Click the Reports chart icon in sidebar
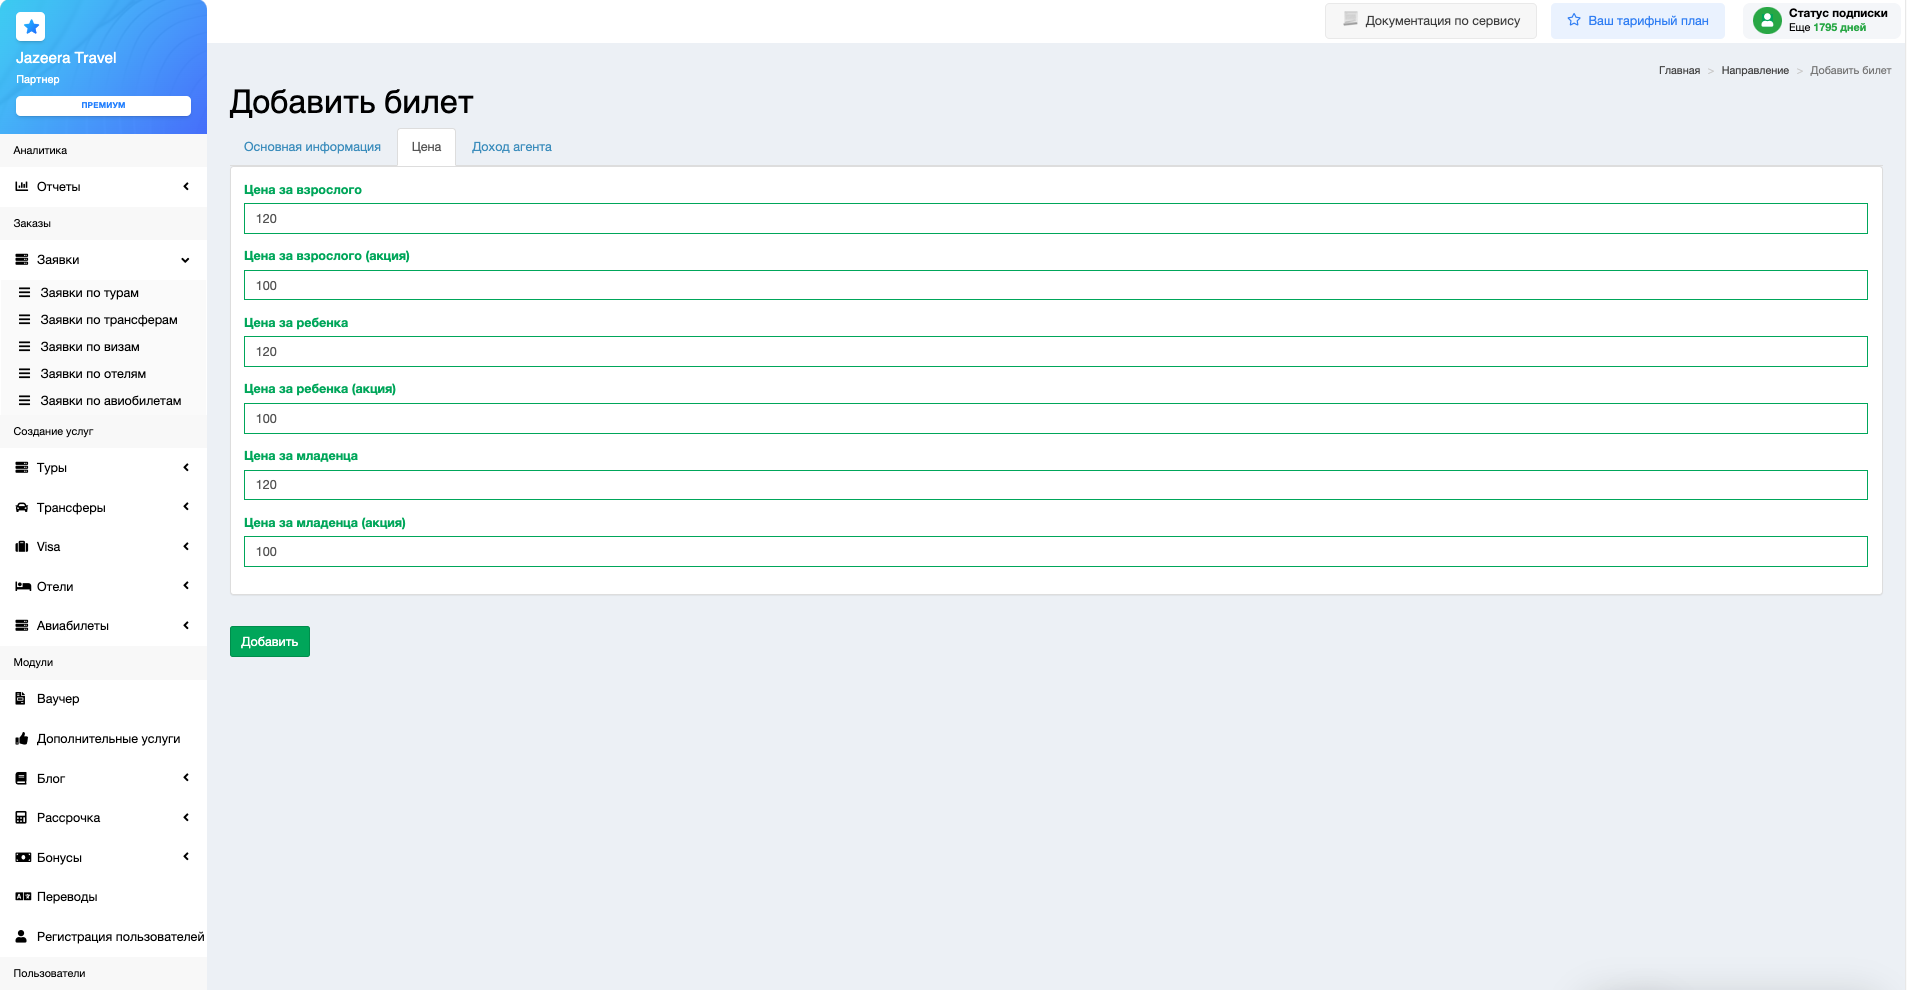1907x990 pixels. pyautogui.click(x=22, y=186)
